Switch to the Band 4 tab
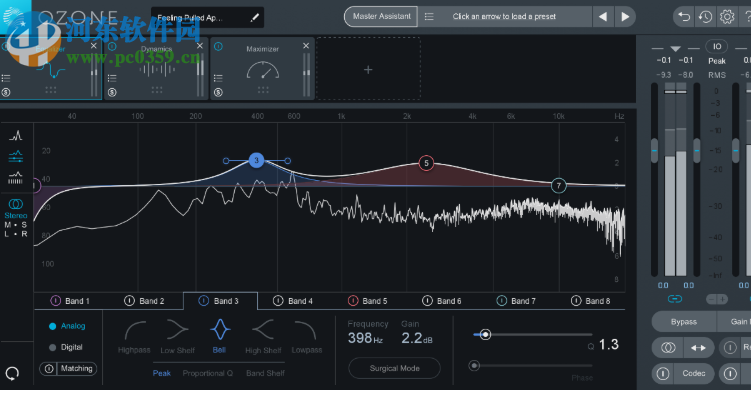This screenshot has height=393, width=751. pyautogui.click(x=294, y=301)
